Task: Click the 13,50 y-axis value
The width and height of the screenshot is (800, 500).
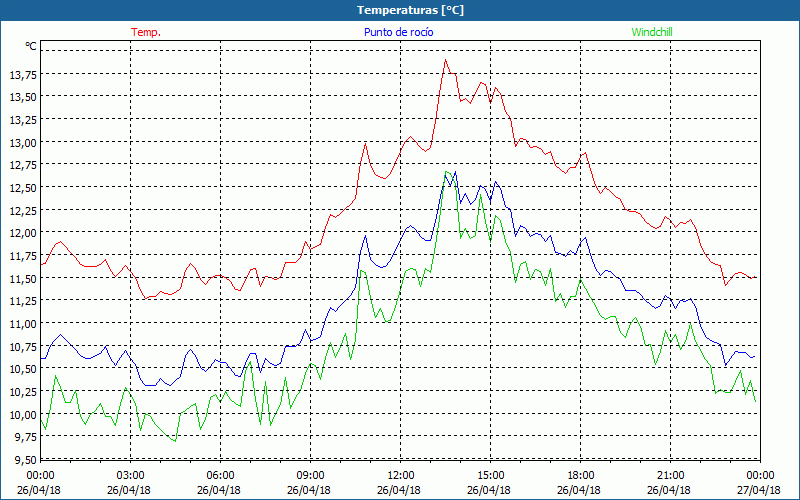Action: click(23, 97)
